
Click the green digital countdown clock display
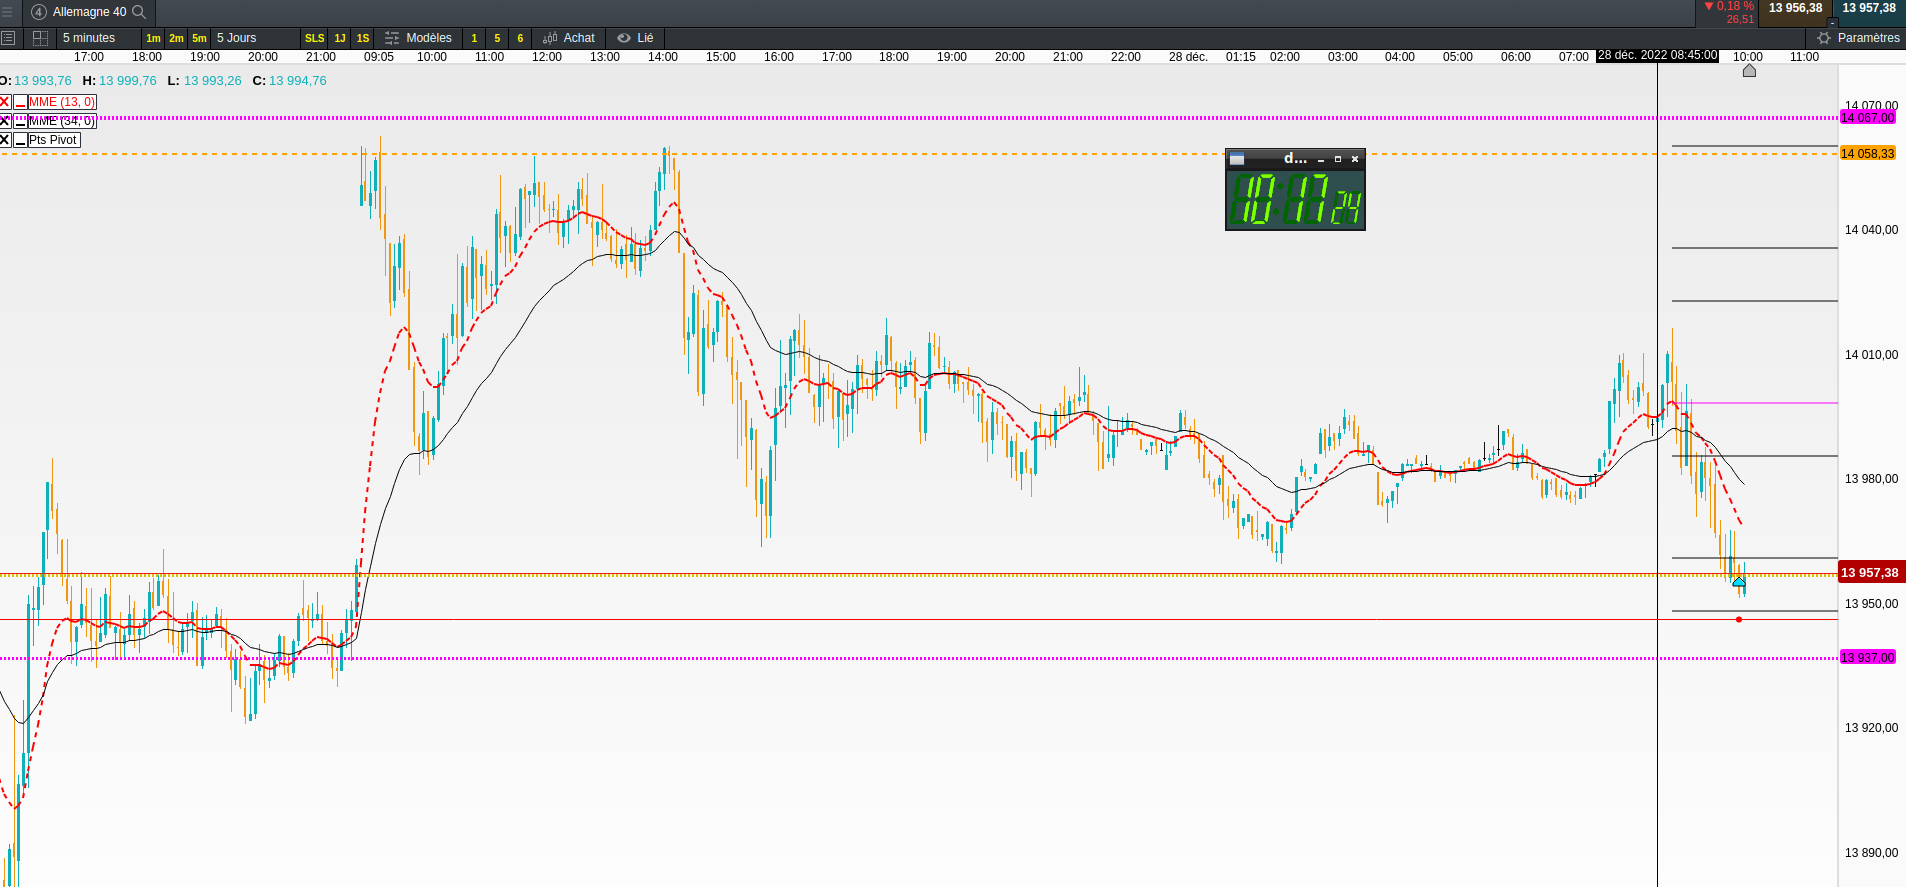click(1295, 199)
